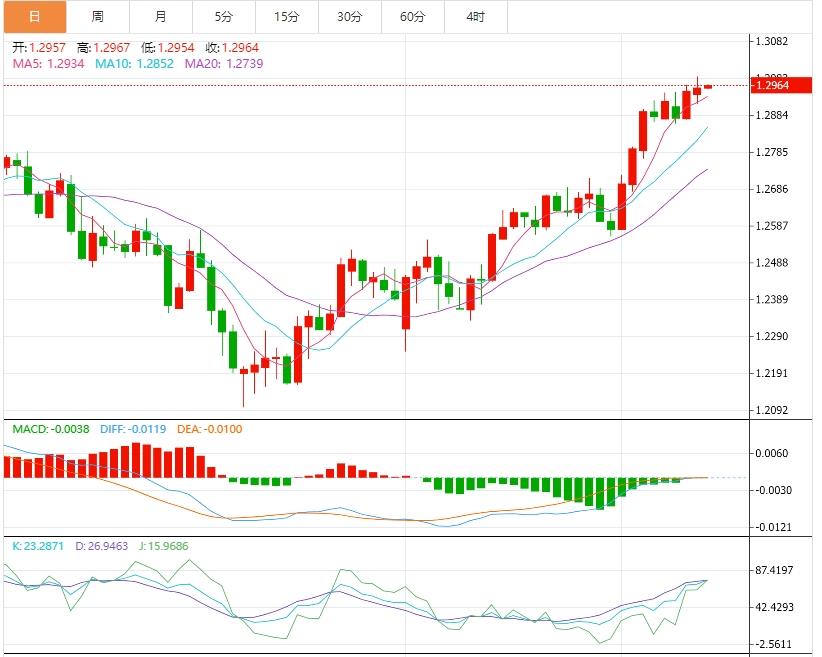822x657 pixels.
Task: Select the 日 (daily) timeframe tab
Action: point(35,17)
